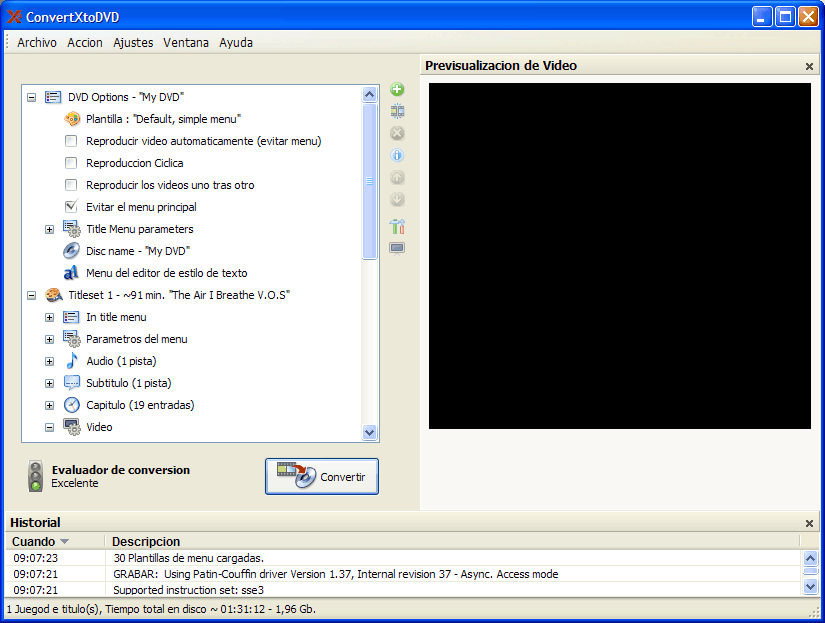Image resolution: width=825 pixels, height=623 pixels.
Task: Click the Title Menu parameters gear icon
Action: click(x=72, y=229)
